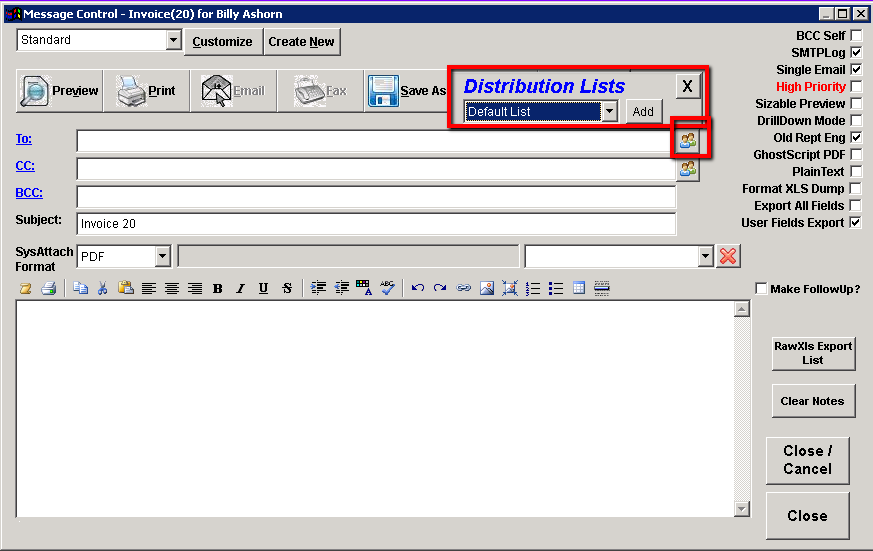Apply numbered list formatting

click(533, 288)
